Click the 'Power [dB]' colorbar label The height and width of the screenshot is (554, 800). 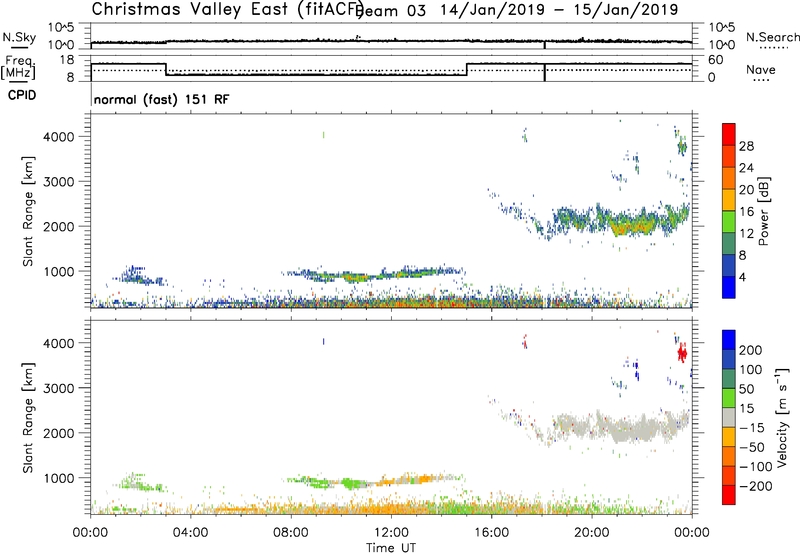click(x=764, y=211)
